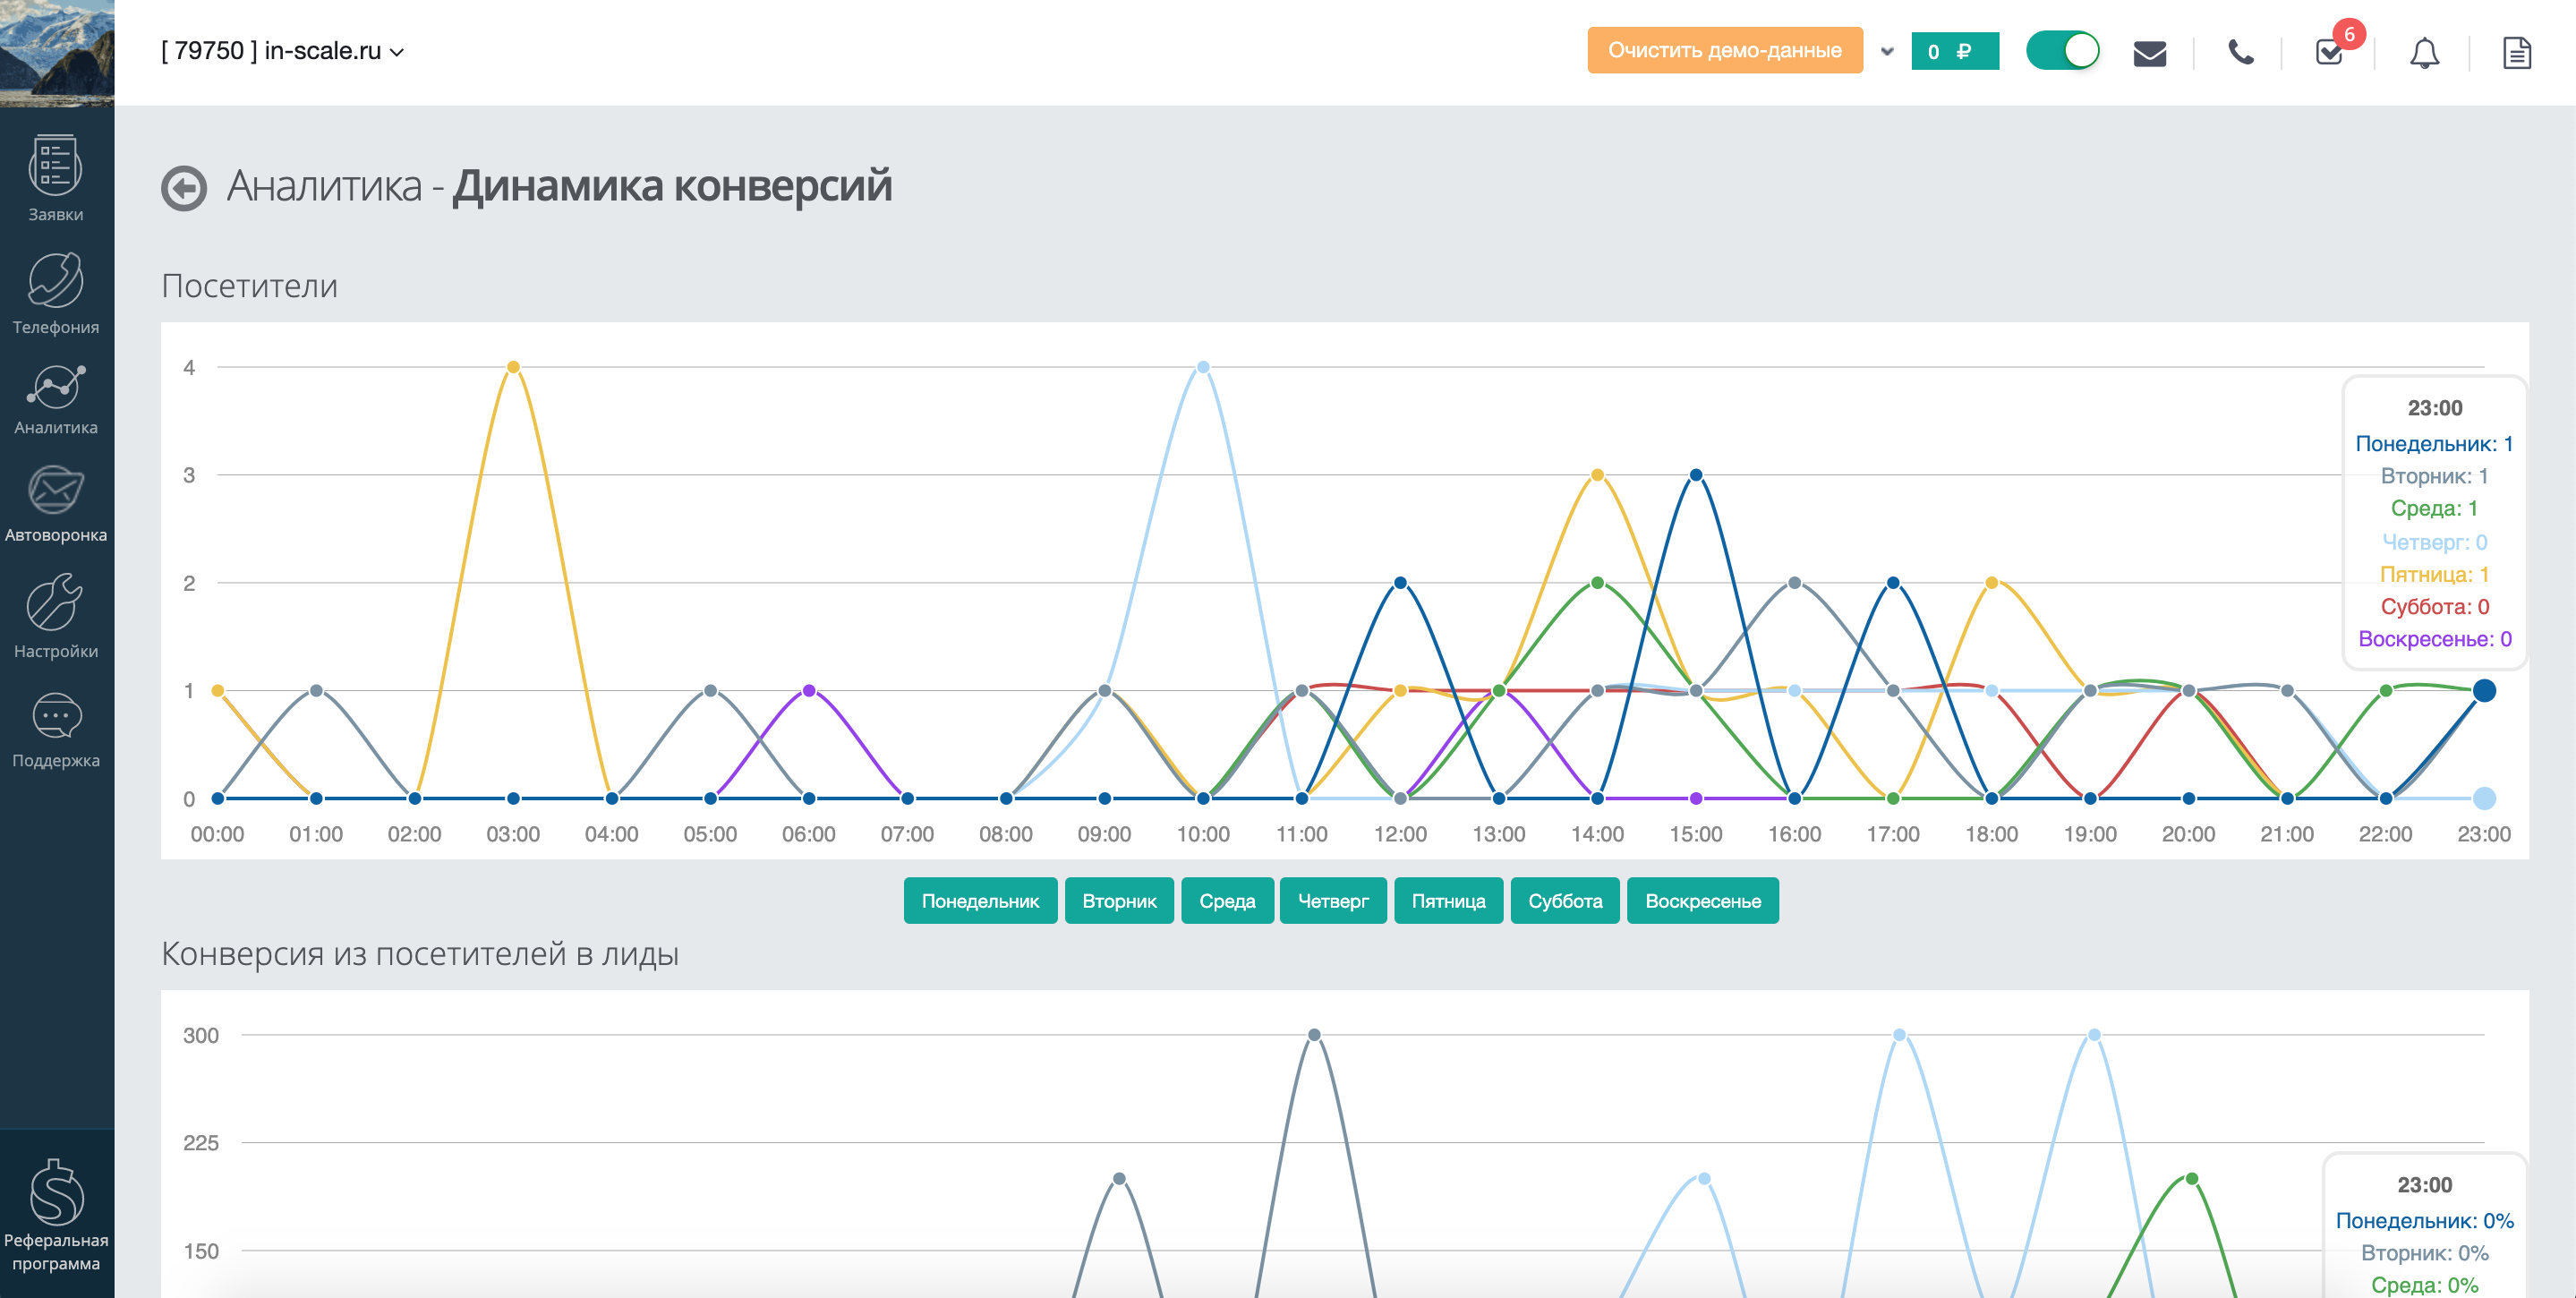The image size is (2576, 1298).
Task: Open tasks checklist icon with badge 6
Action: click(2330, 52)
